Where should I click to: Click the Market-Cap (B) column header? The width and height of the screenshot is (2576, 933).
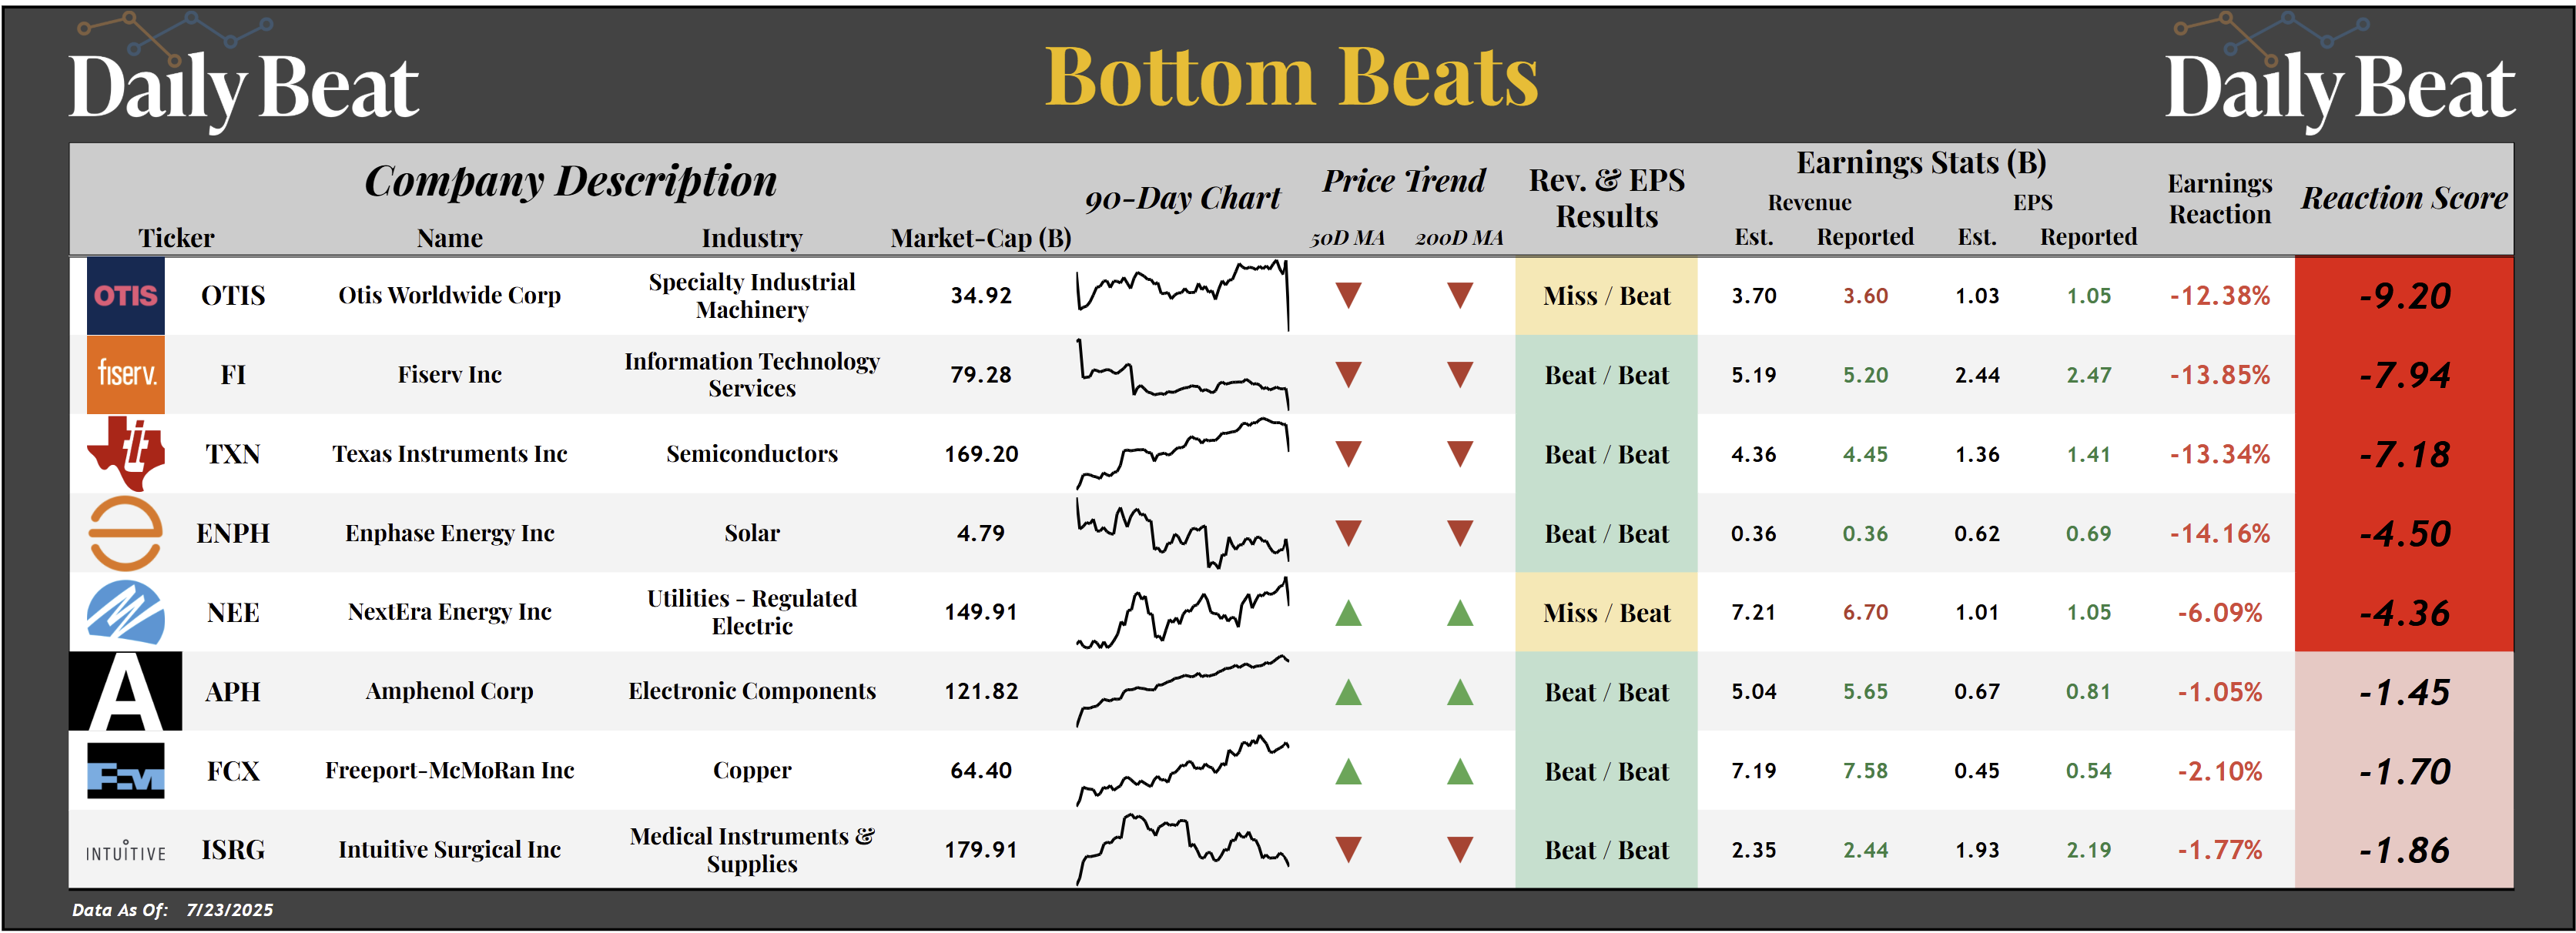click(x=980, y=238)
